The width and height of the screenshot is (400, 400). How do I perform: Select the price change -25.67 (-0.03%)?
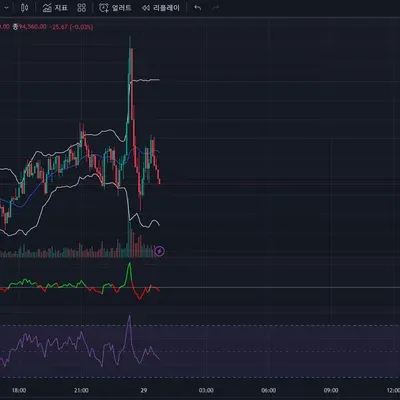[x=72, y=27]
